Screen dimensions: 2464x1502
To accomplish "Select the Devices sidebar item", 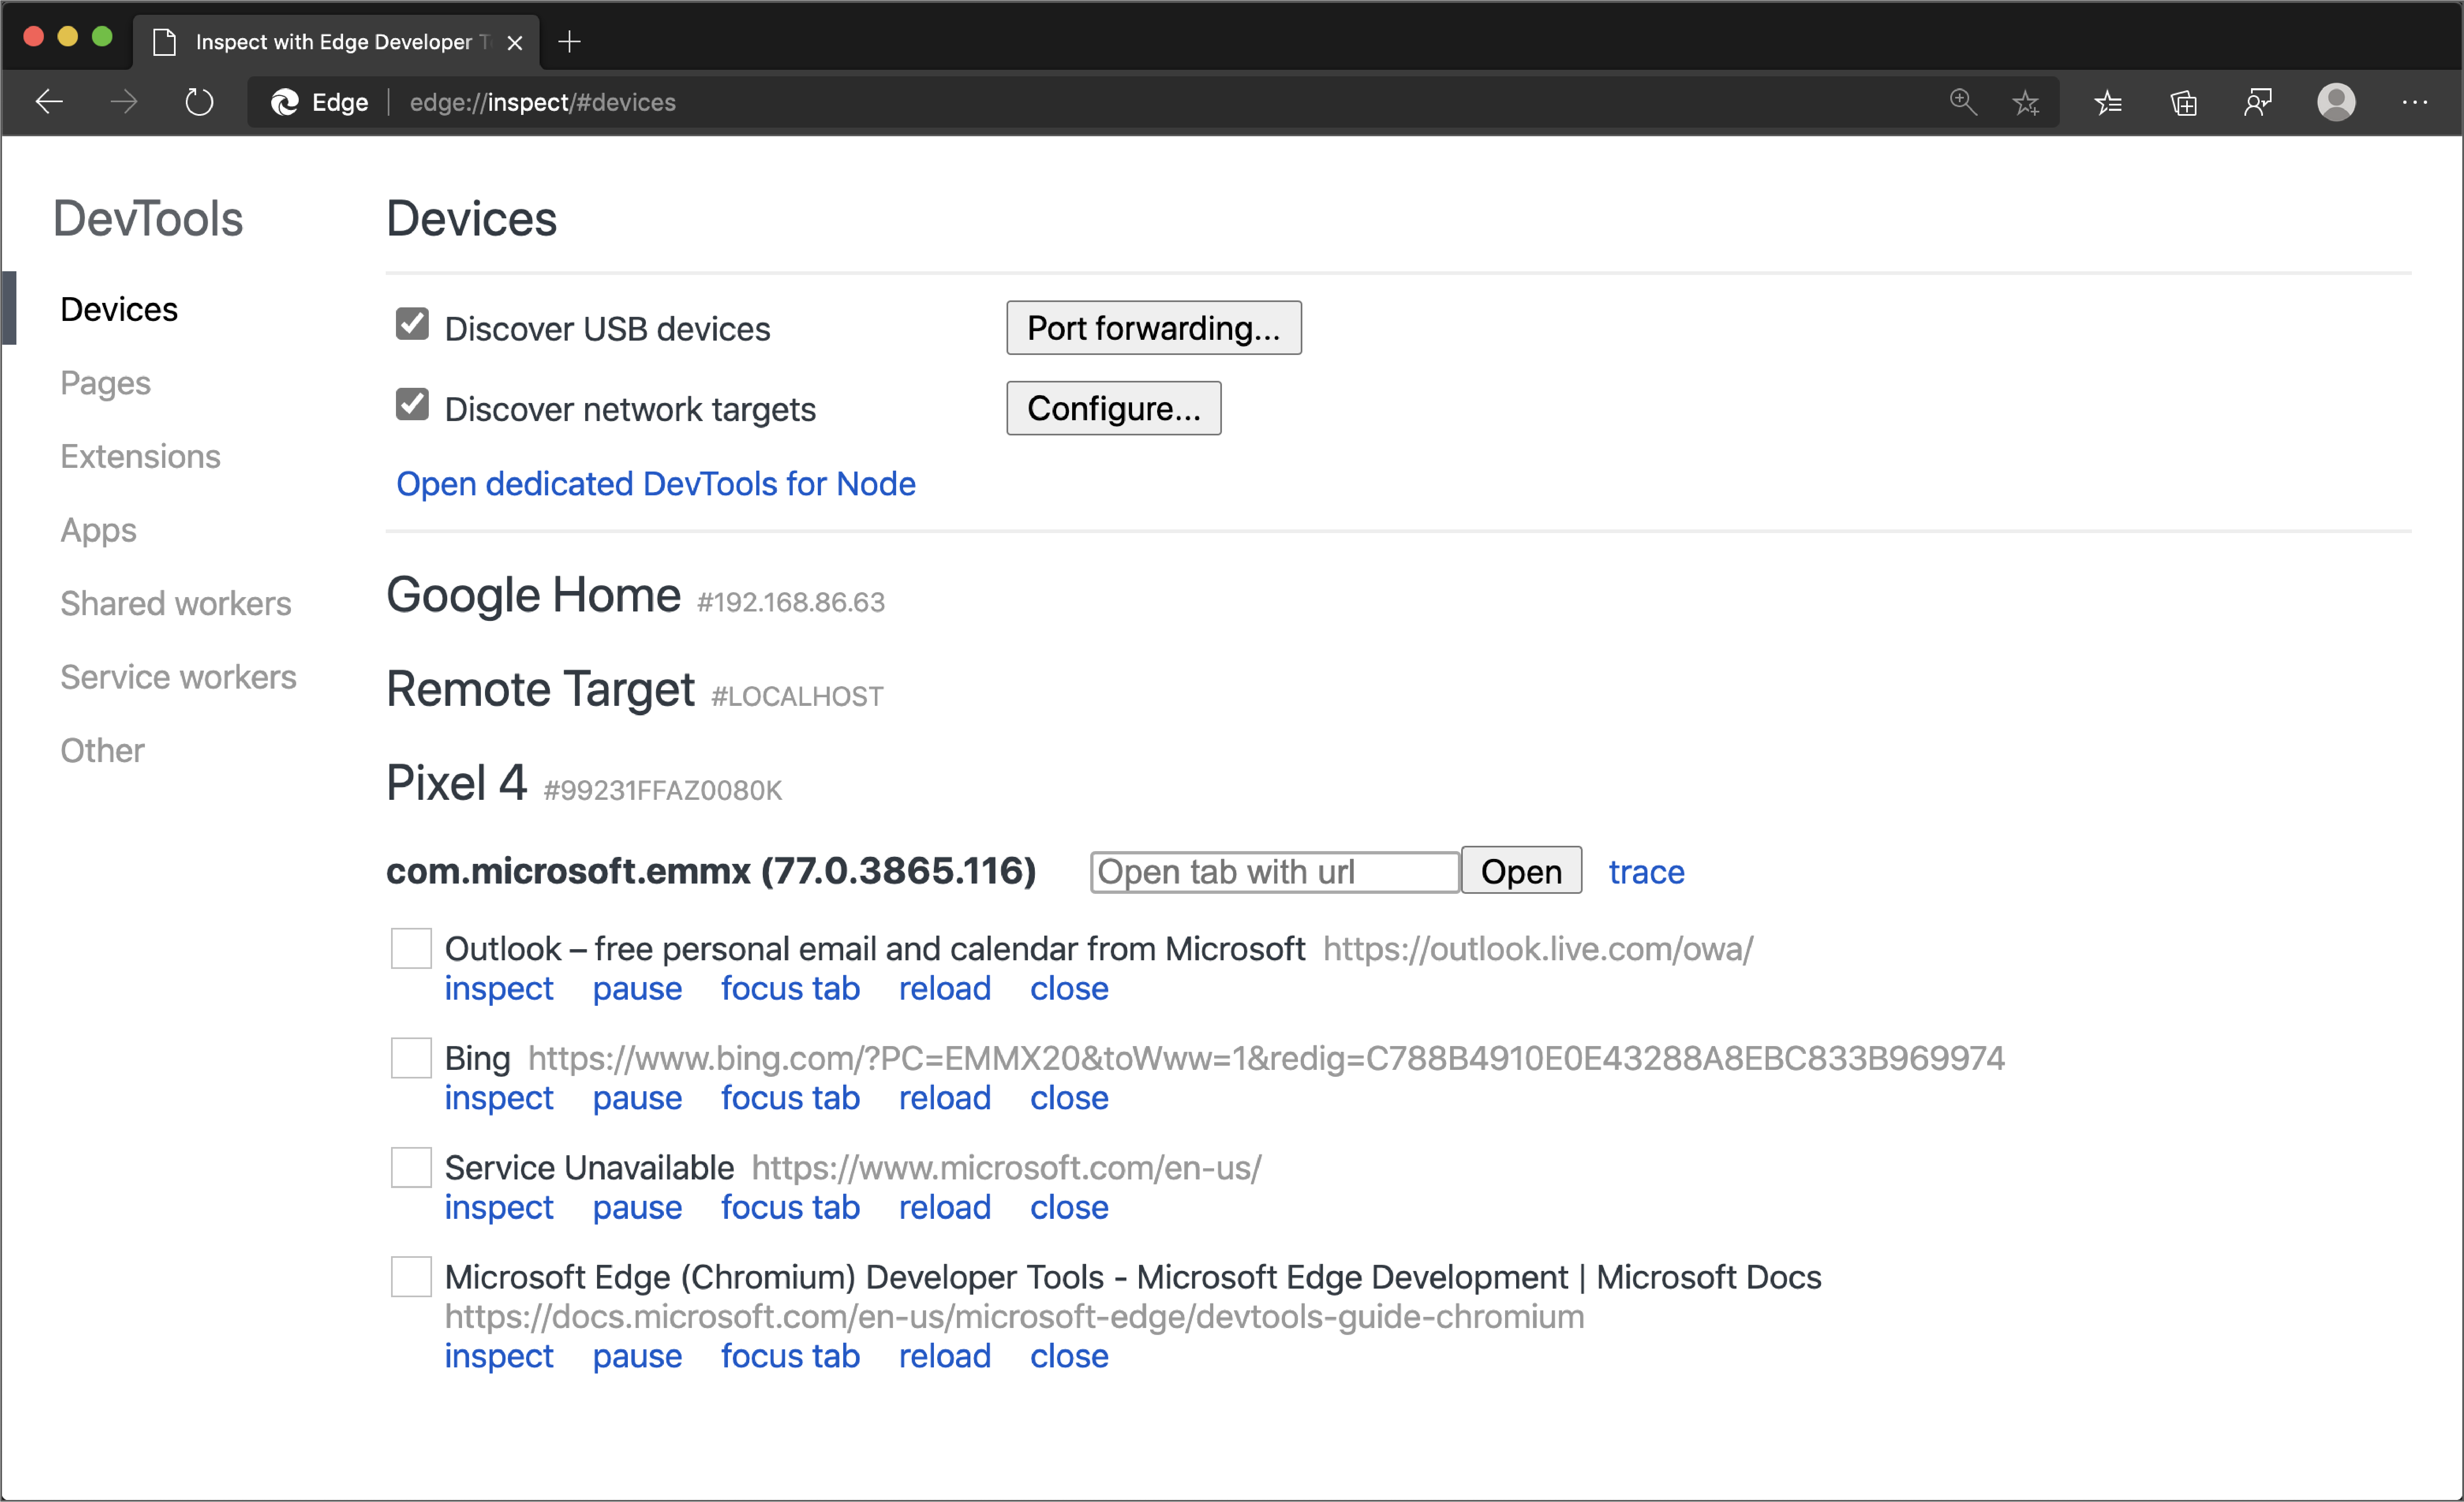I will click(118, 308).
